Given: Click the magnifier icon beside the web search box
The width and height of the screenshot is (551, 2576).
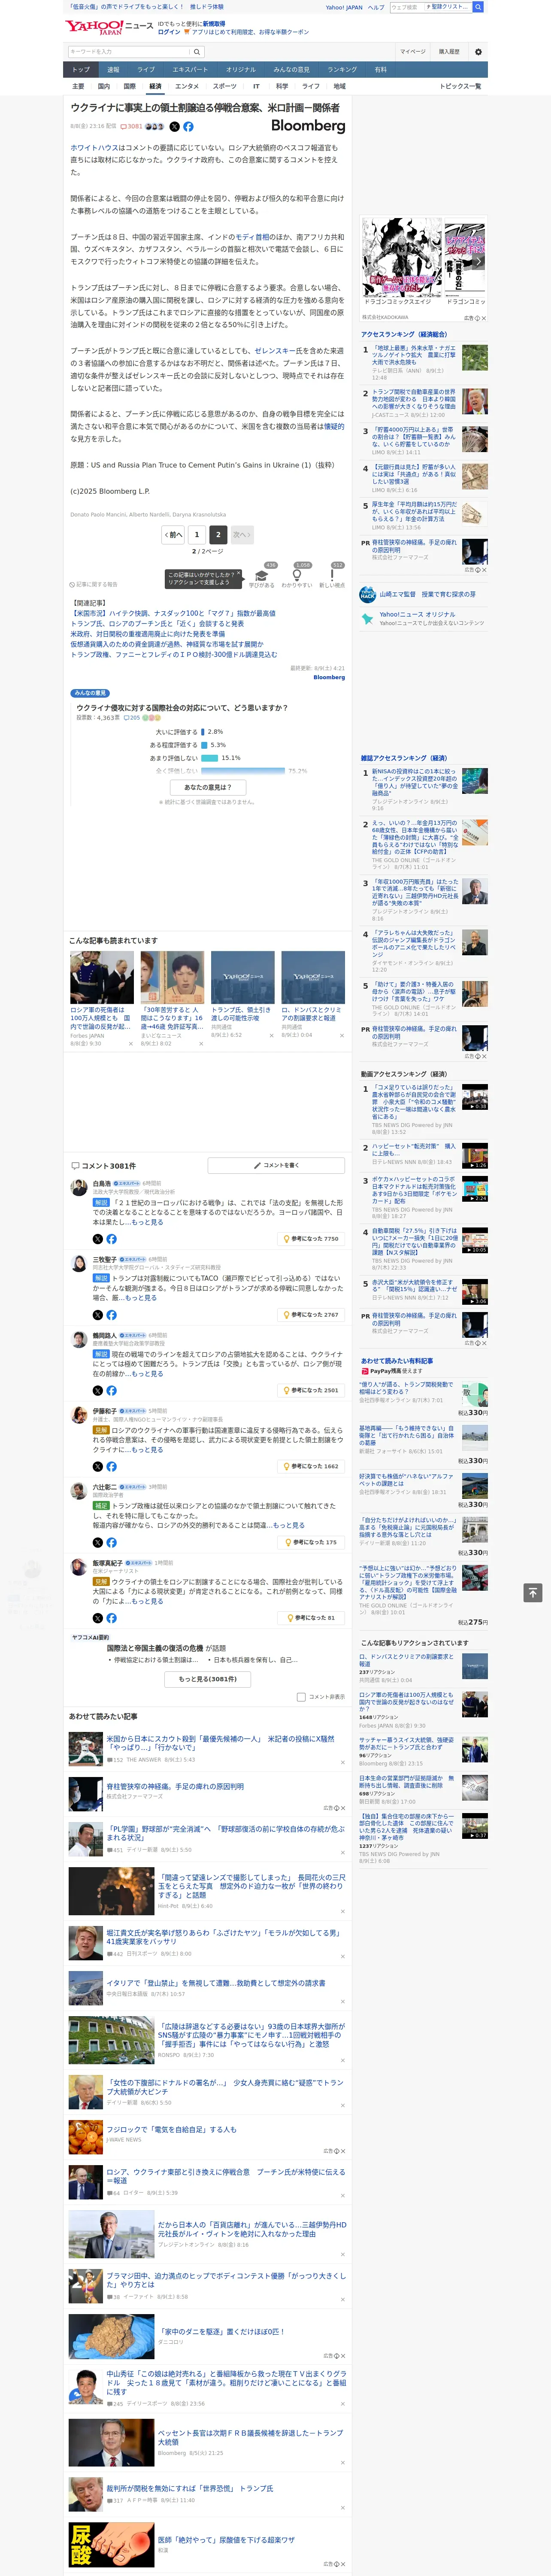Looking at the screenshot, I should tap(478, 7).
